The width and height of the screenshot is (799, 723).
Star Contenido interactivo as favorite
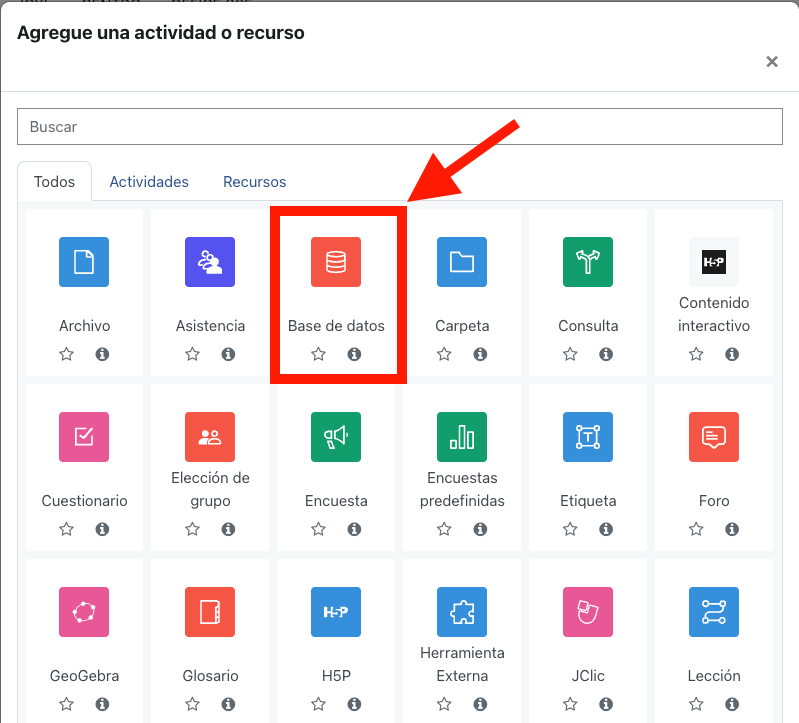tap(696, 354)
